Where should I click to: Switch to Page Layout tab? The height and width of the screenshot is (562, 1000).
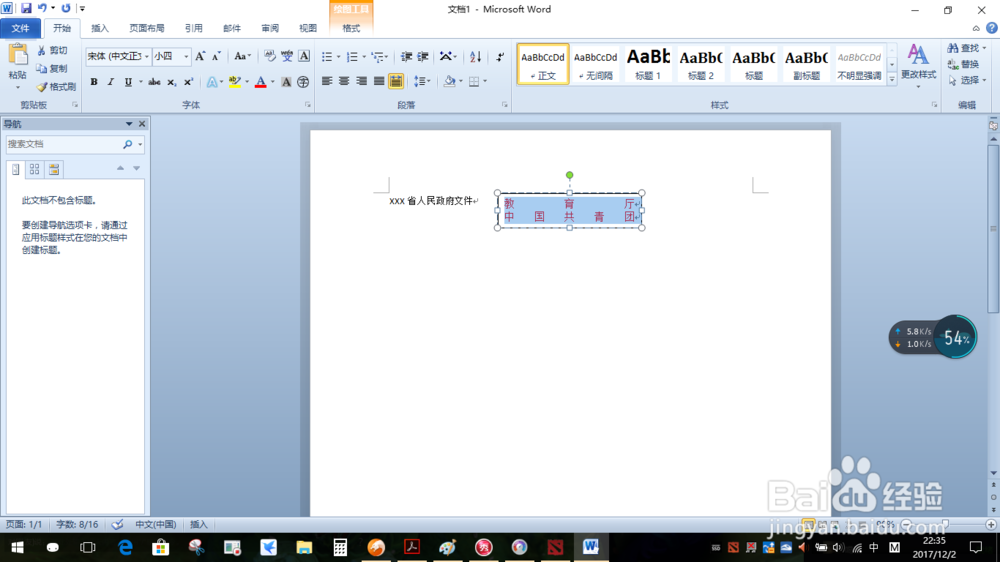point(147,28)
